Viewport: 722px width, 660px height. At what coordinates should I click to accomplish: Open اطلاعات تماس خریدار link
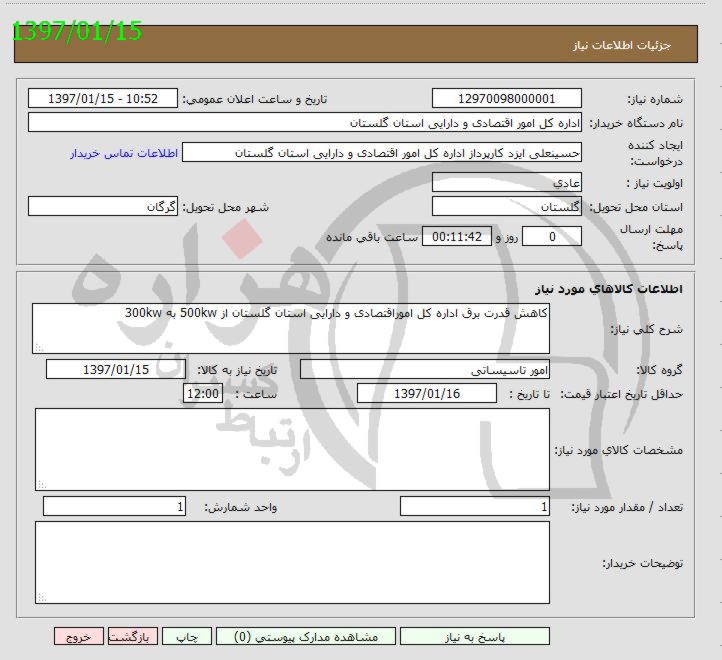124,153
